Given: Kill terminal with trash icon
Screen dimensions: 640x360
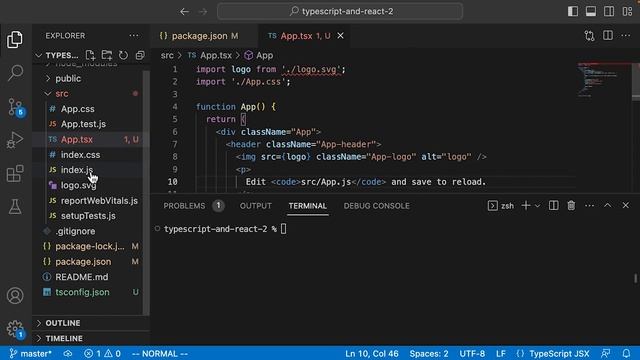Looking at the screenshot, I should (571, 205).
